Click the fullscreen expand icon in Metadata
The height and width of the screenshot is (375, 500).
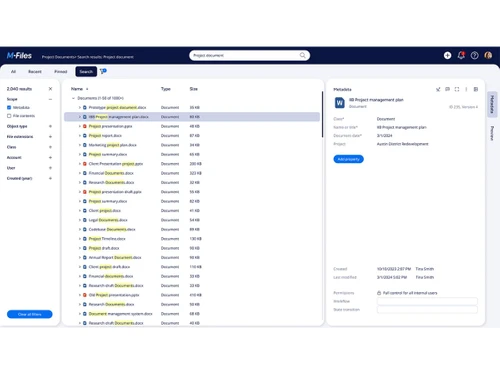457,89
